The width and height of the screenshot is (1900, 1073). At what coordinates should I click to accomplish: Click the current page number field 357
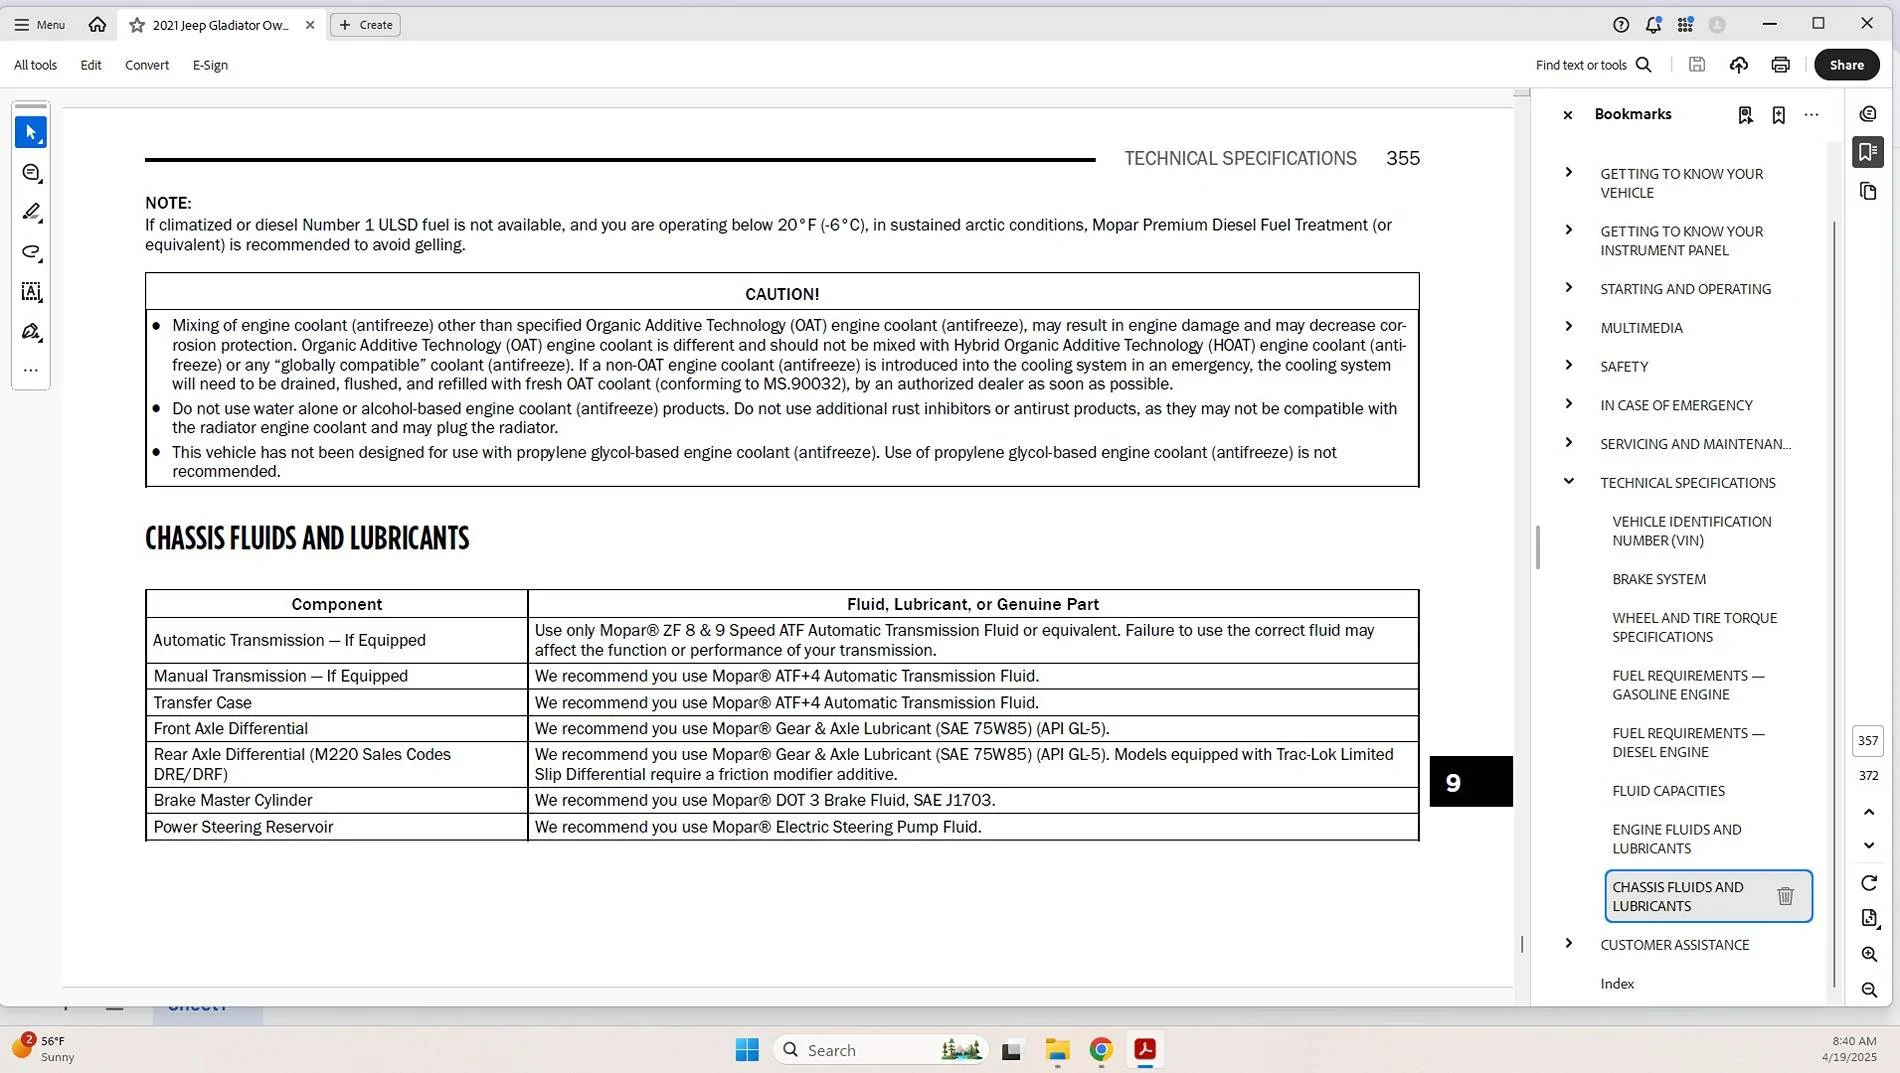(x=1867, y=741)
